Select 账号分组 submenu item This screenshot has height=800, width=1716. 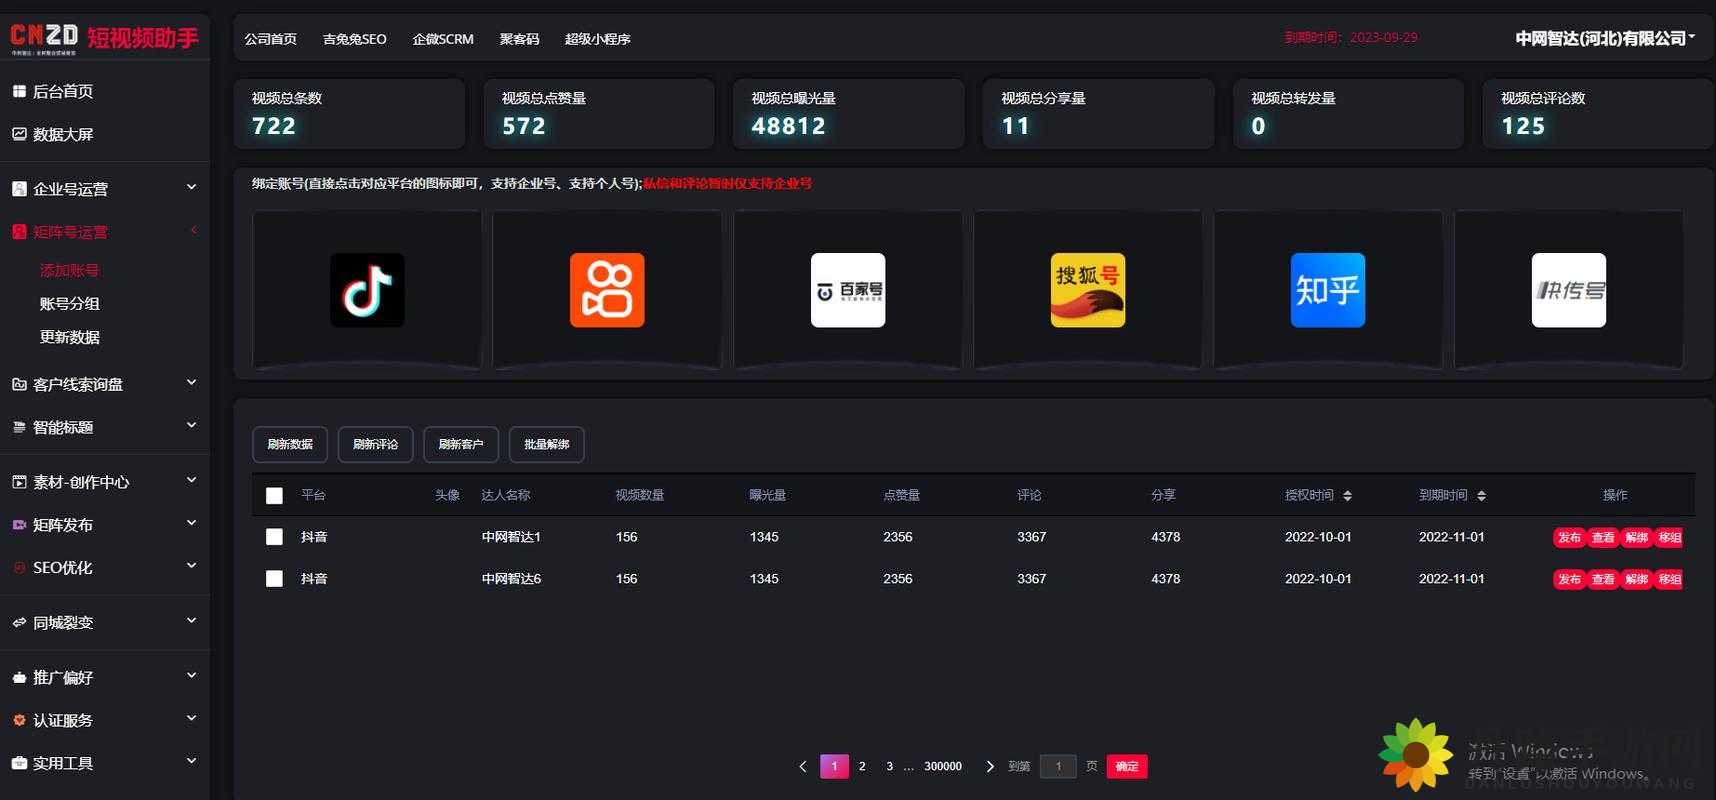coord(70,304)
